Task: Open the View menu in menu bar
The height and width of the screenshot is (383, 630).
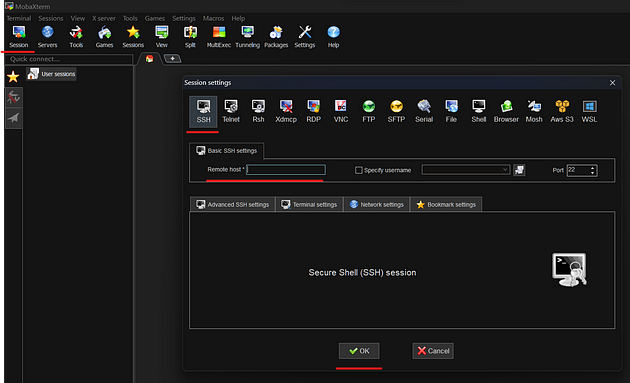Action: pos(78,18)
